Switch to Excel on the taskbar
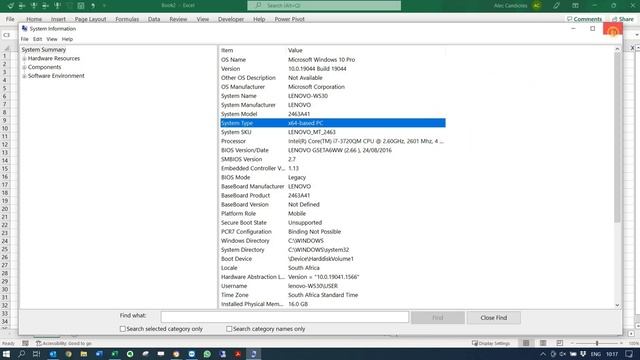This screenshot has width=640, height=360. 115,354
